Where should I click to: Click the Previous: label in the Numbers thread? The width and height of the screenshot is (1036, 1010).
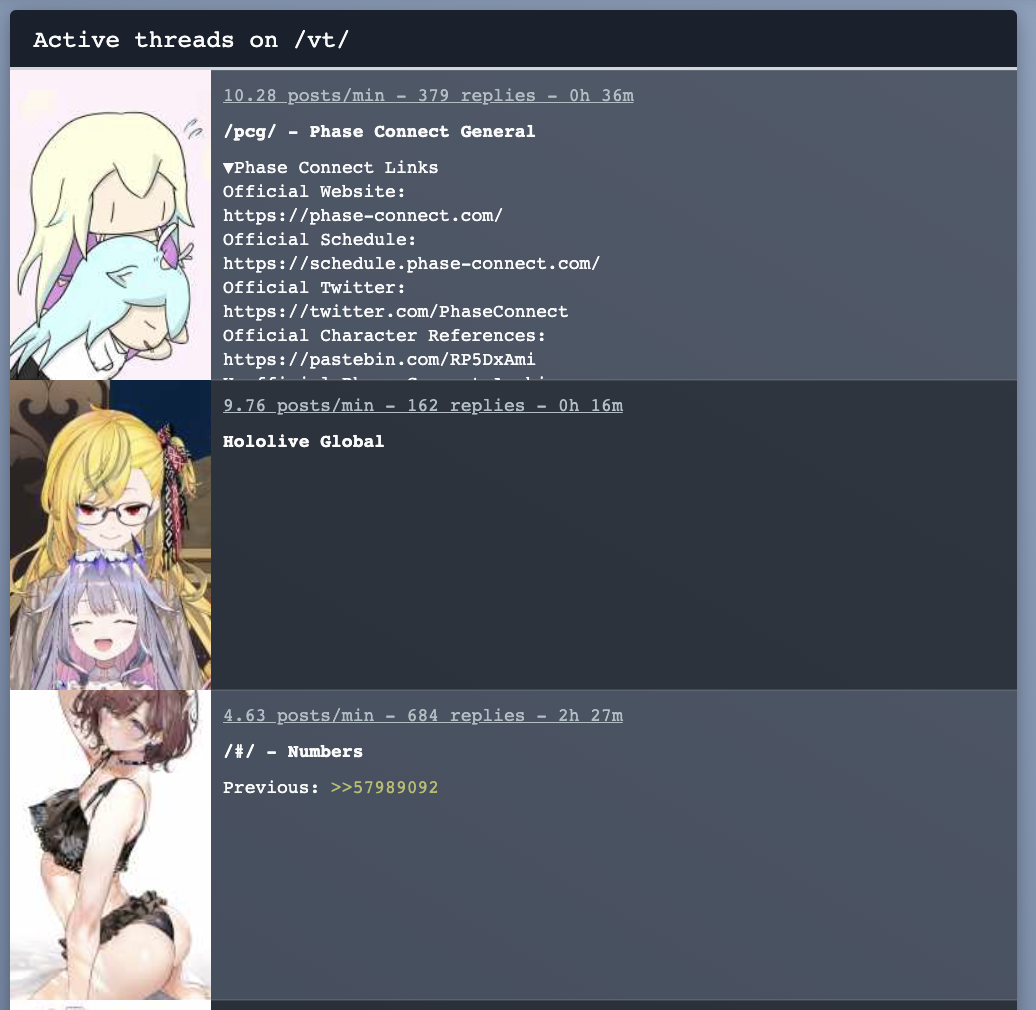coord(271,787)
